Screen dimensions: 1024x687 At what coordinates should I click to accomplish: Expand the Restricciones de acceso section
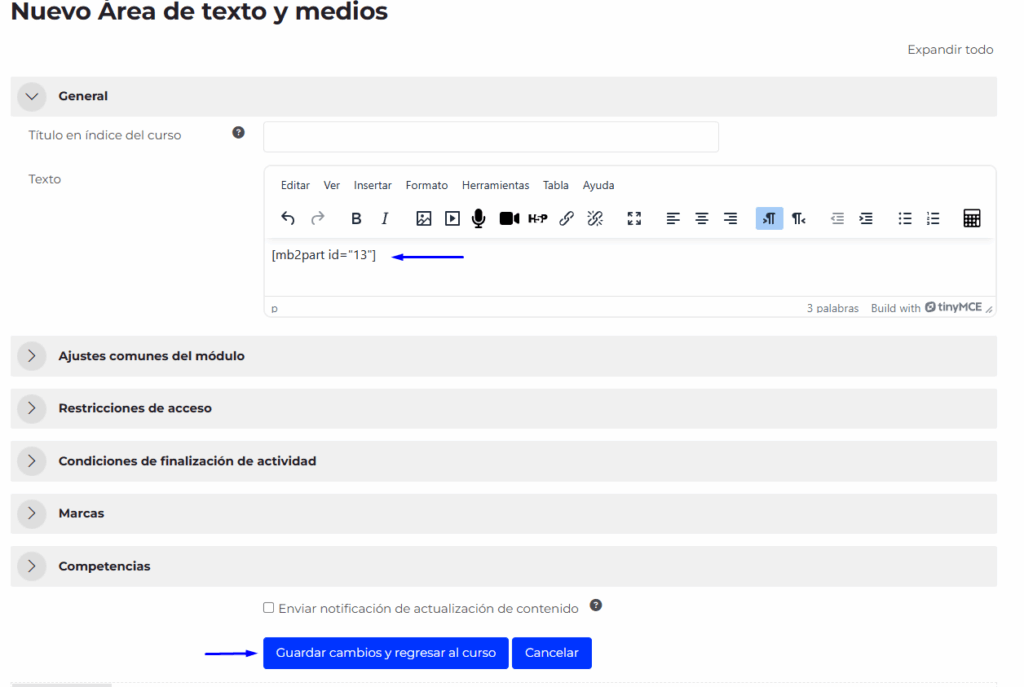[32, 408]
